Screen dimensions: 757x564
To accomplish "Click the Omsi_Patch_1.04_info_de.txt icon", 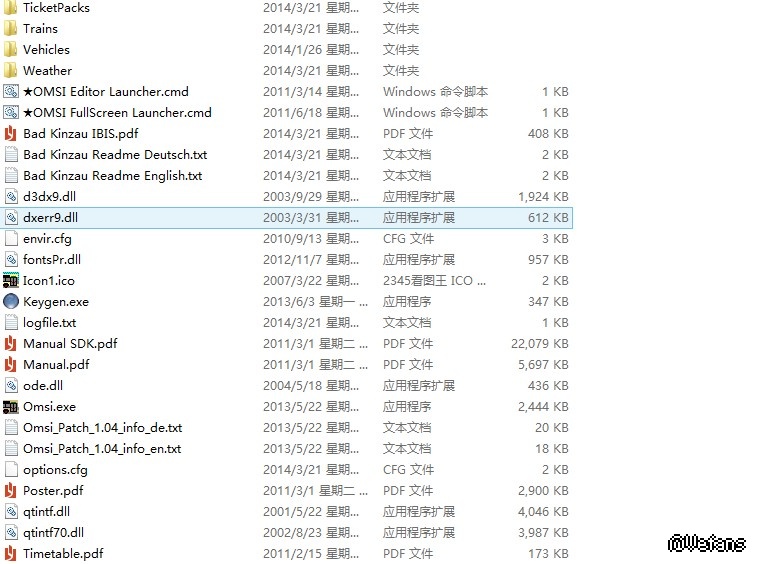I will point(11,428).
